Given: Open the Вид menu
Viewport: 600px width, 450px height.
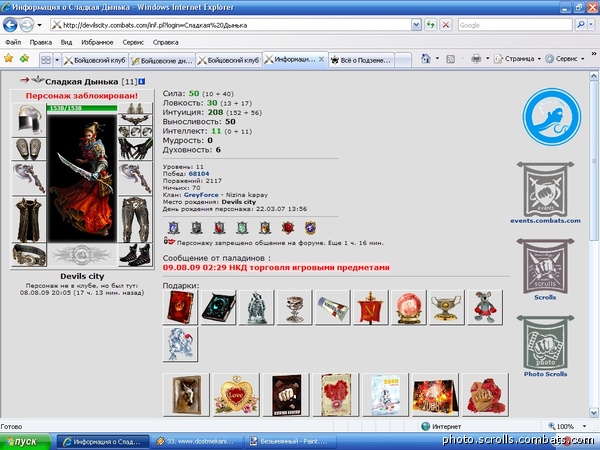Looking at the screenshot, I should tap(66, 42).
